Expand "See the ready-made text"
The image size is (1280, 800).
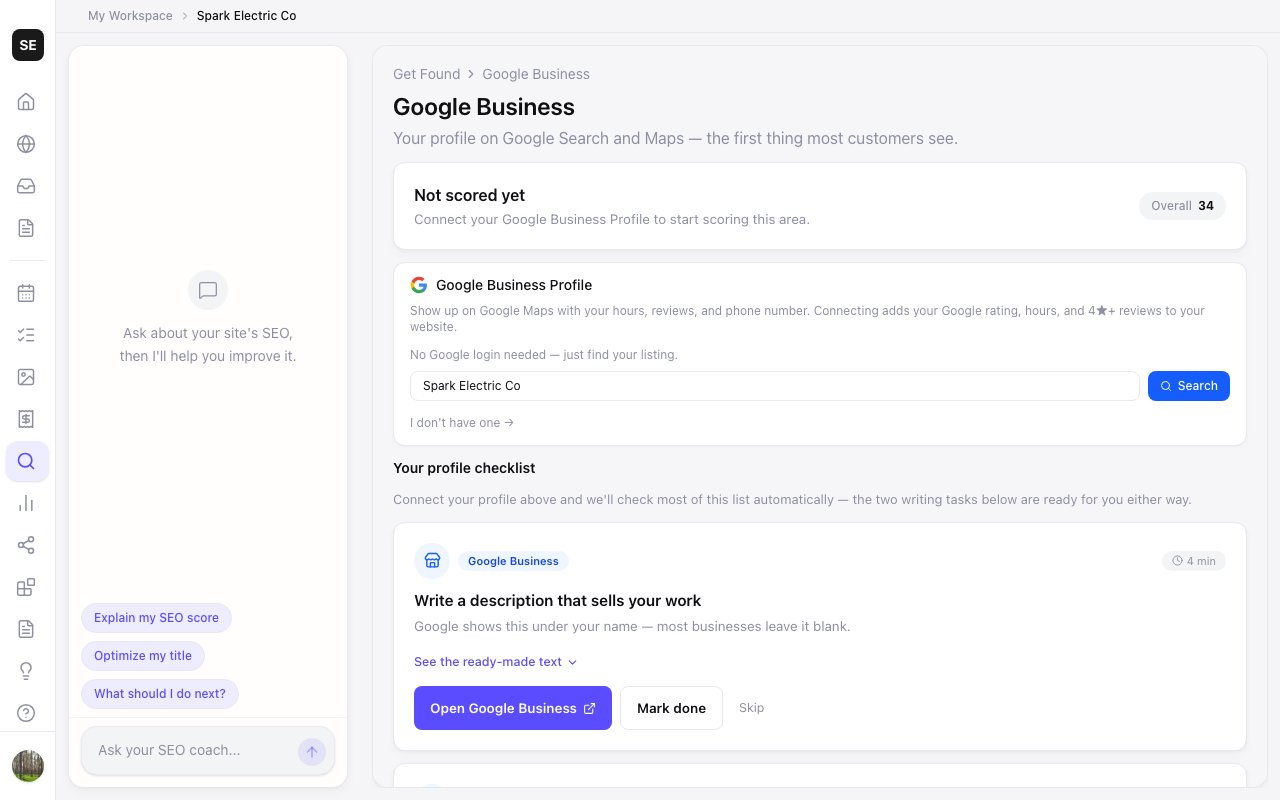tap(496, 662)
